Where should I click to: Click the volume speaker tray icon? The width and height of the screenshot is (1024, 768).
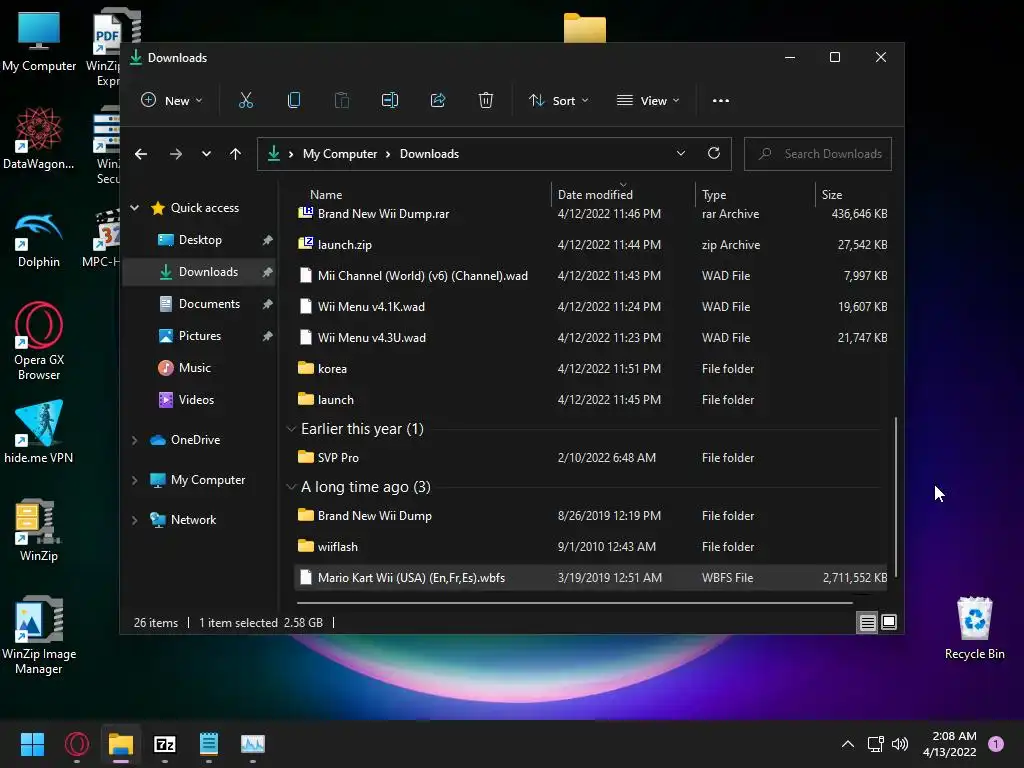tap(900, 744)
